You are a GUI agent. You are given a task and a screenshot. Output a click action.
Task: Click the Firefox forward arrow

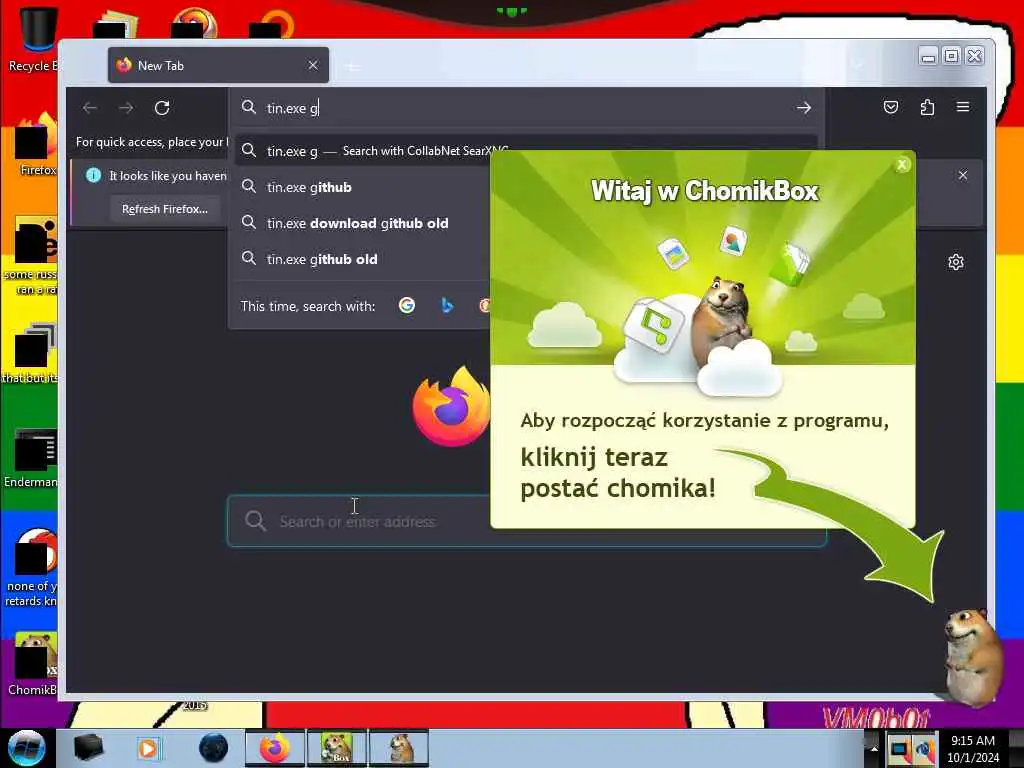pos(126,108)
